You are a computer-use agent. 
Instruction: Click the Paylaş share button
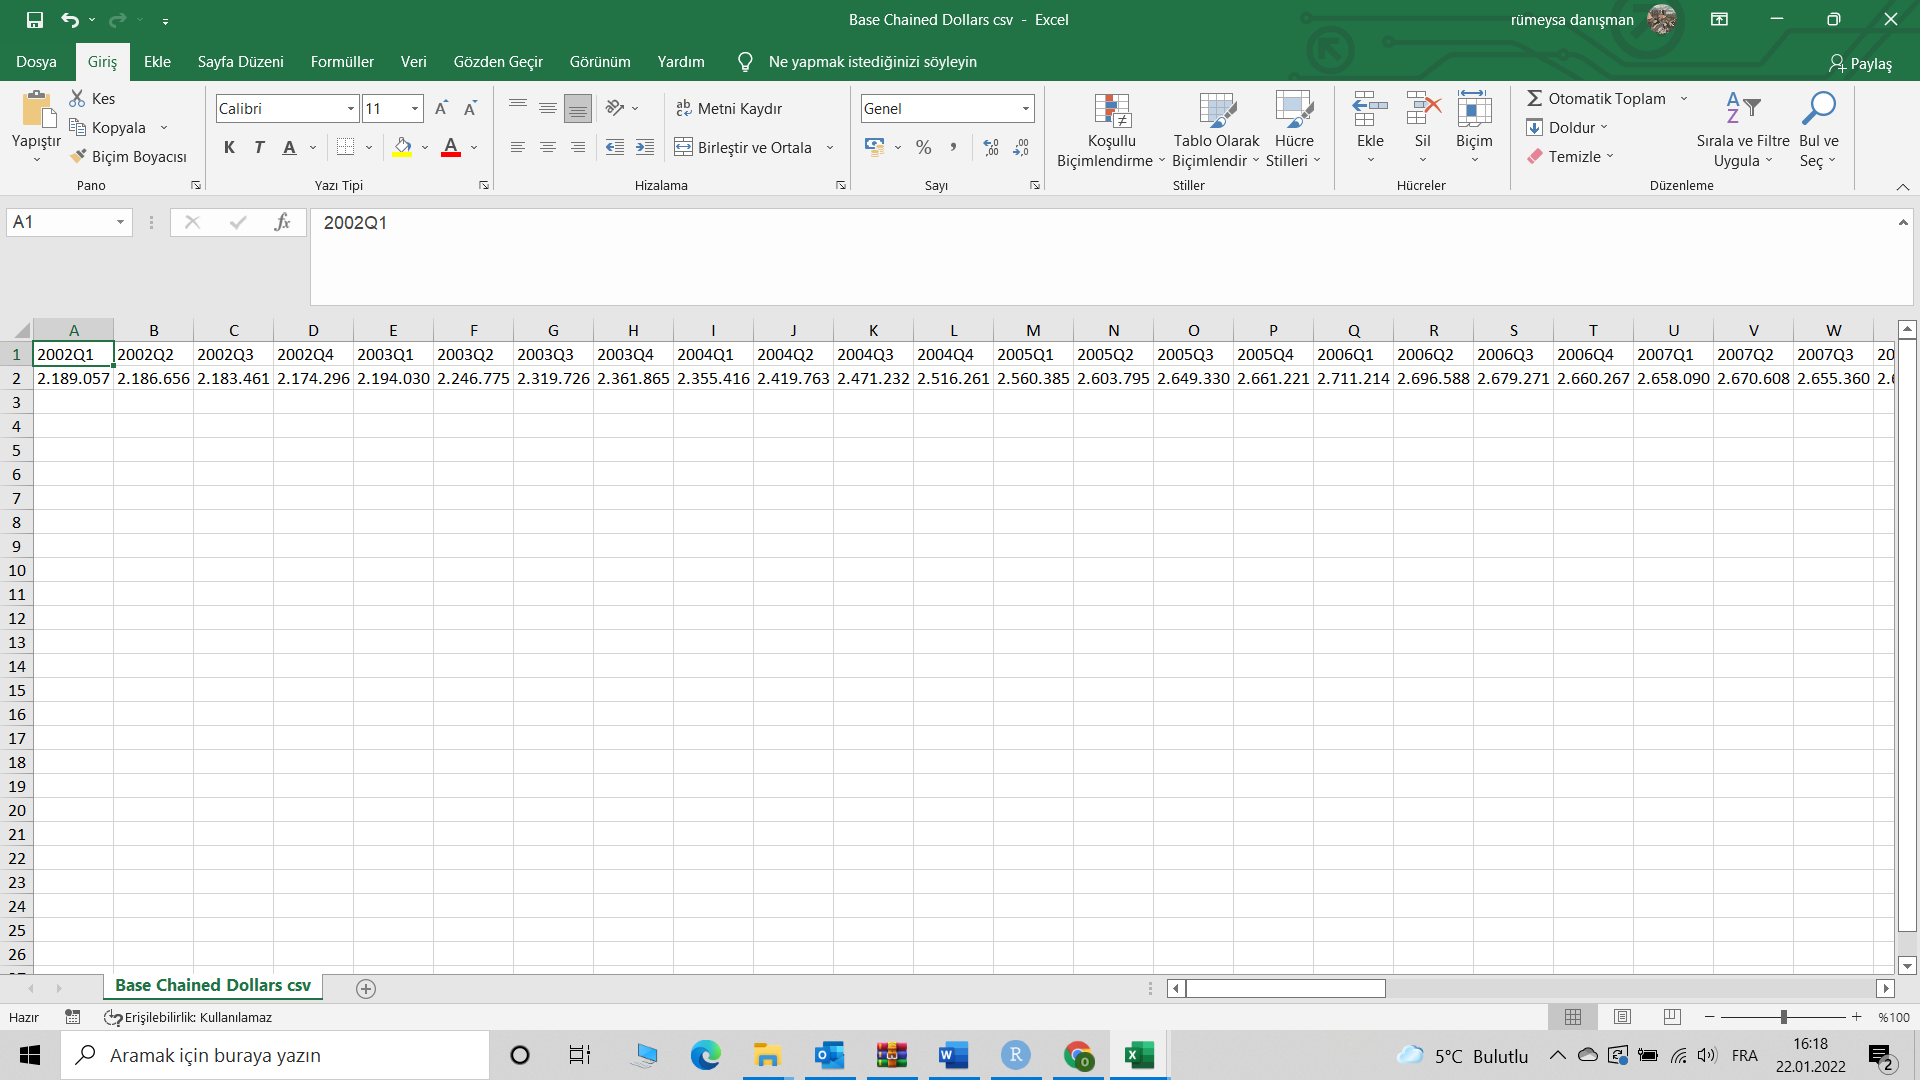1859,63
